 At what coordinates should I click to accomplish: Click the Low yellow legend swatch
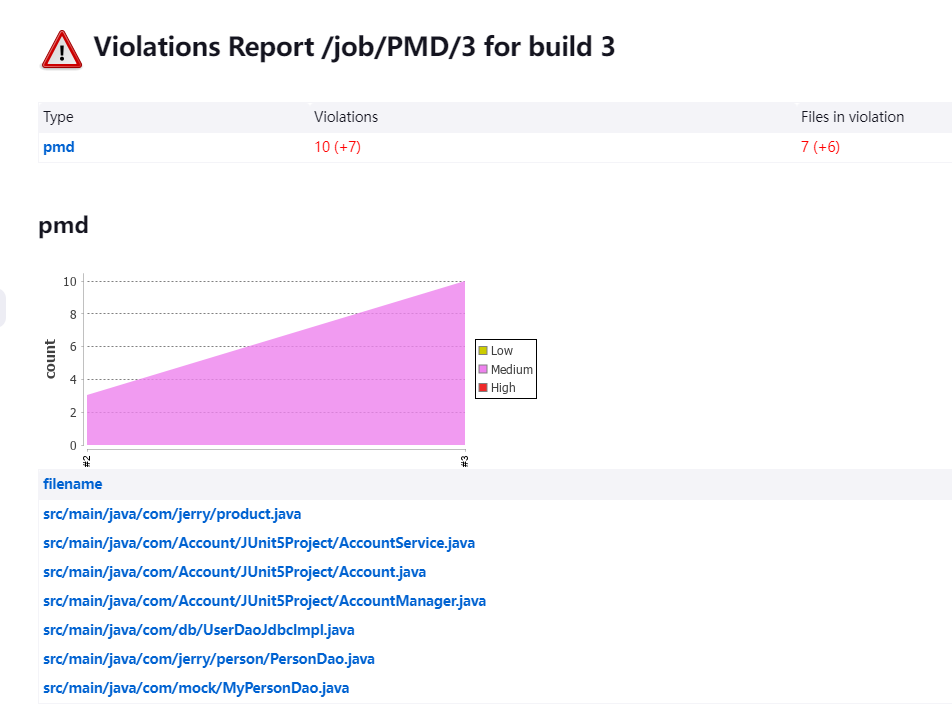pyautogui.click(x=483, y=350)
